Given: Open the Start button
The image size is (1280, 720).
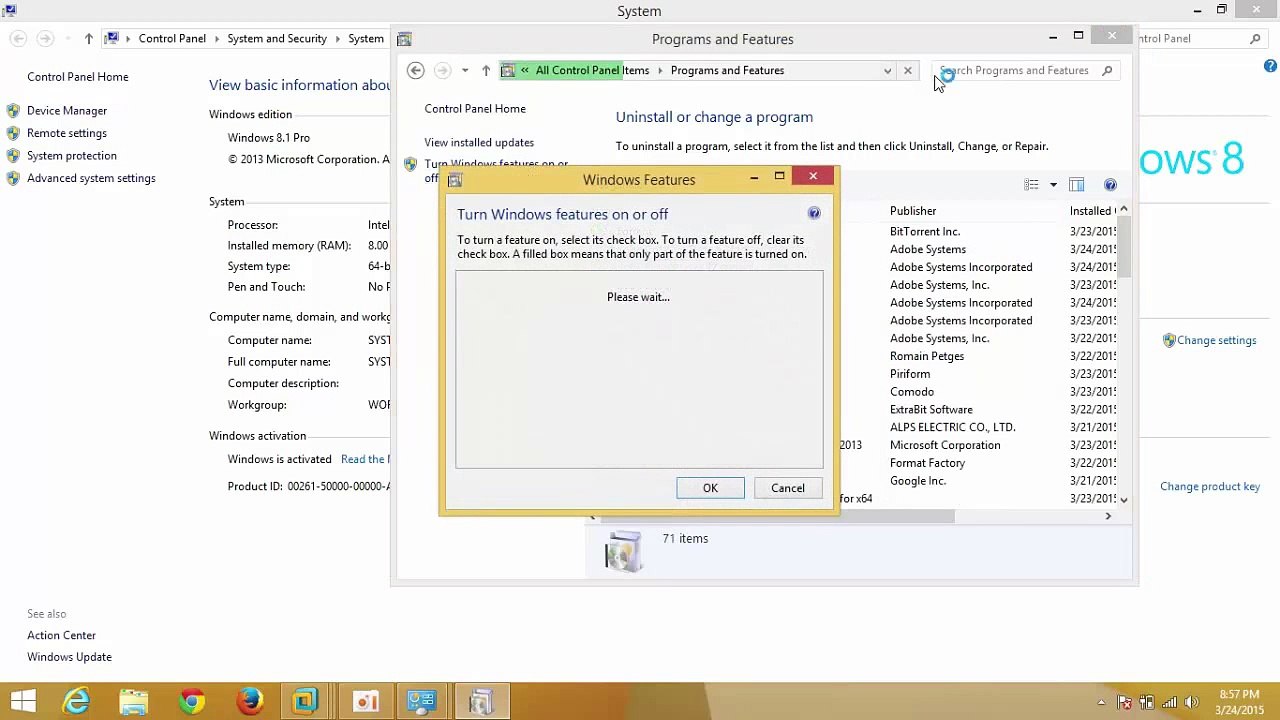Looking at the screenshot, I should point(23,701).
